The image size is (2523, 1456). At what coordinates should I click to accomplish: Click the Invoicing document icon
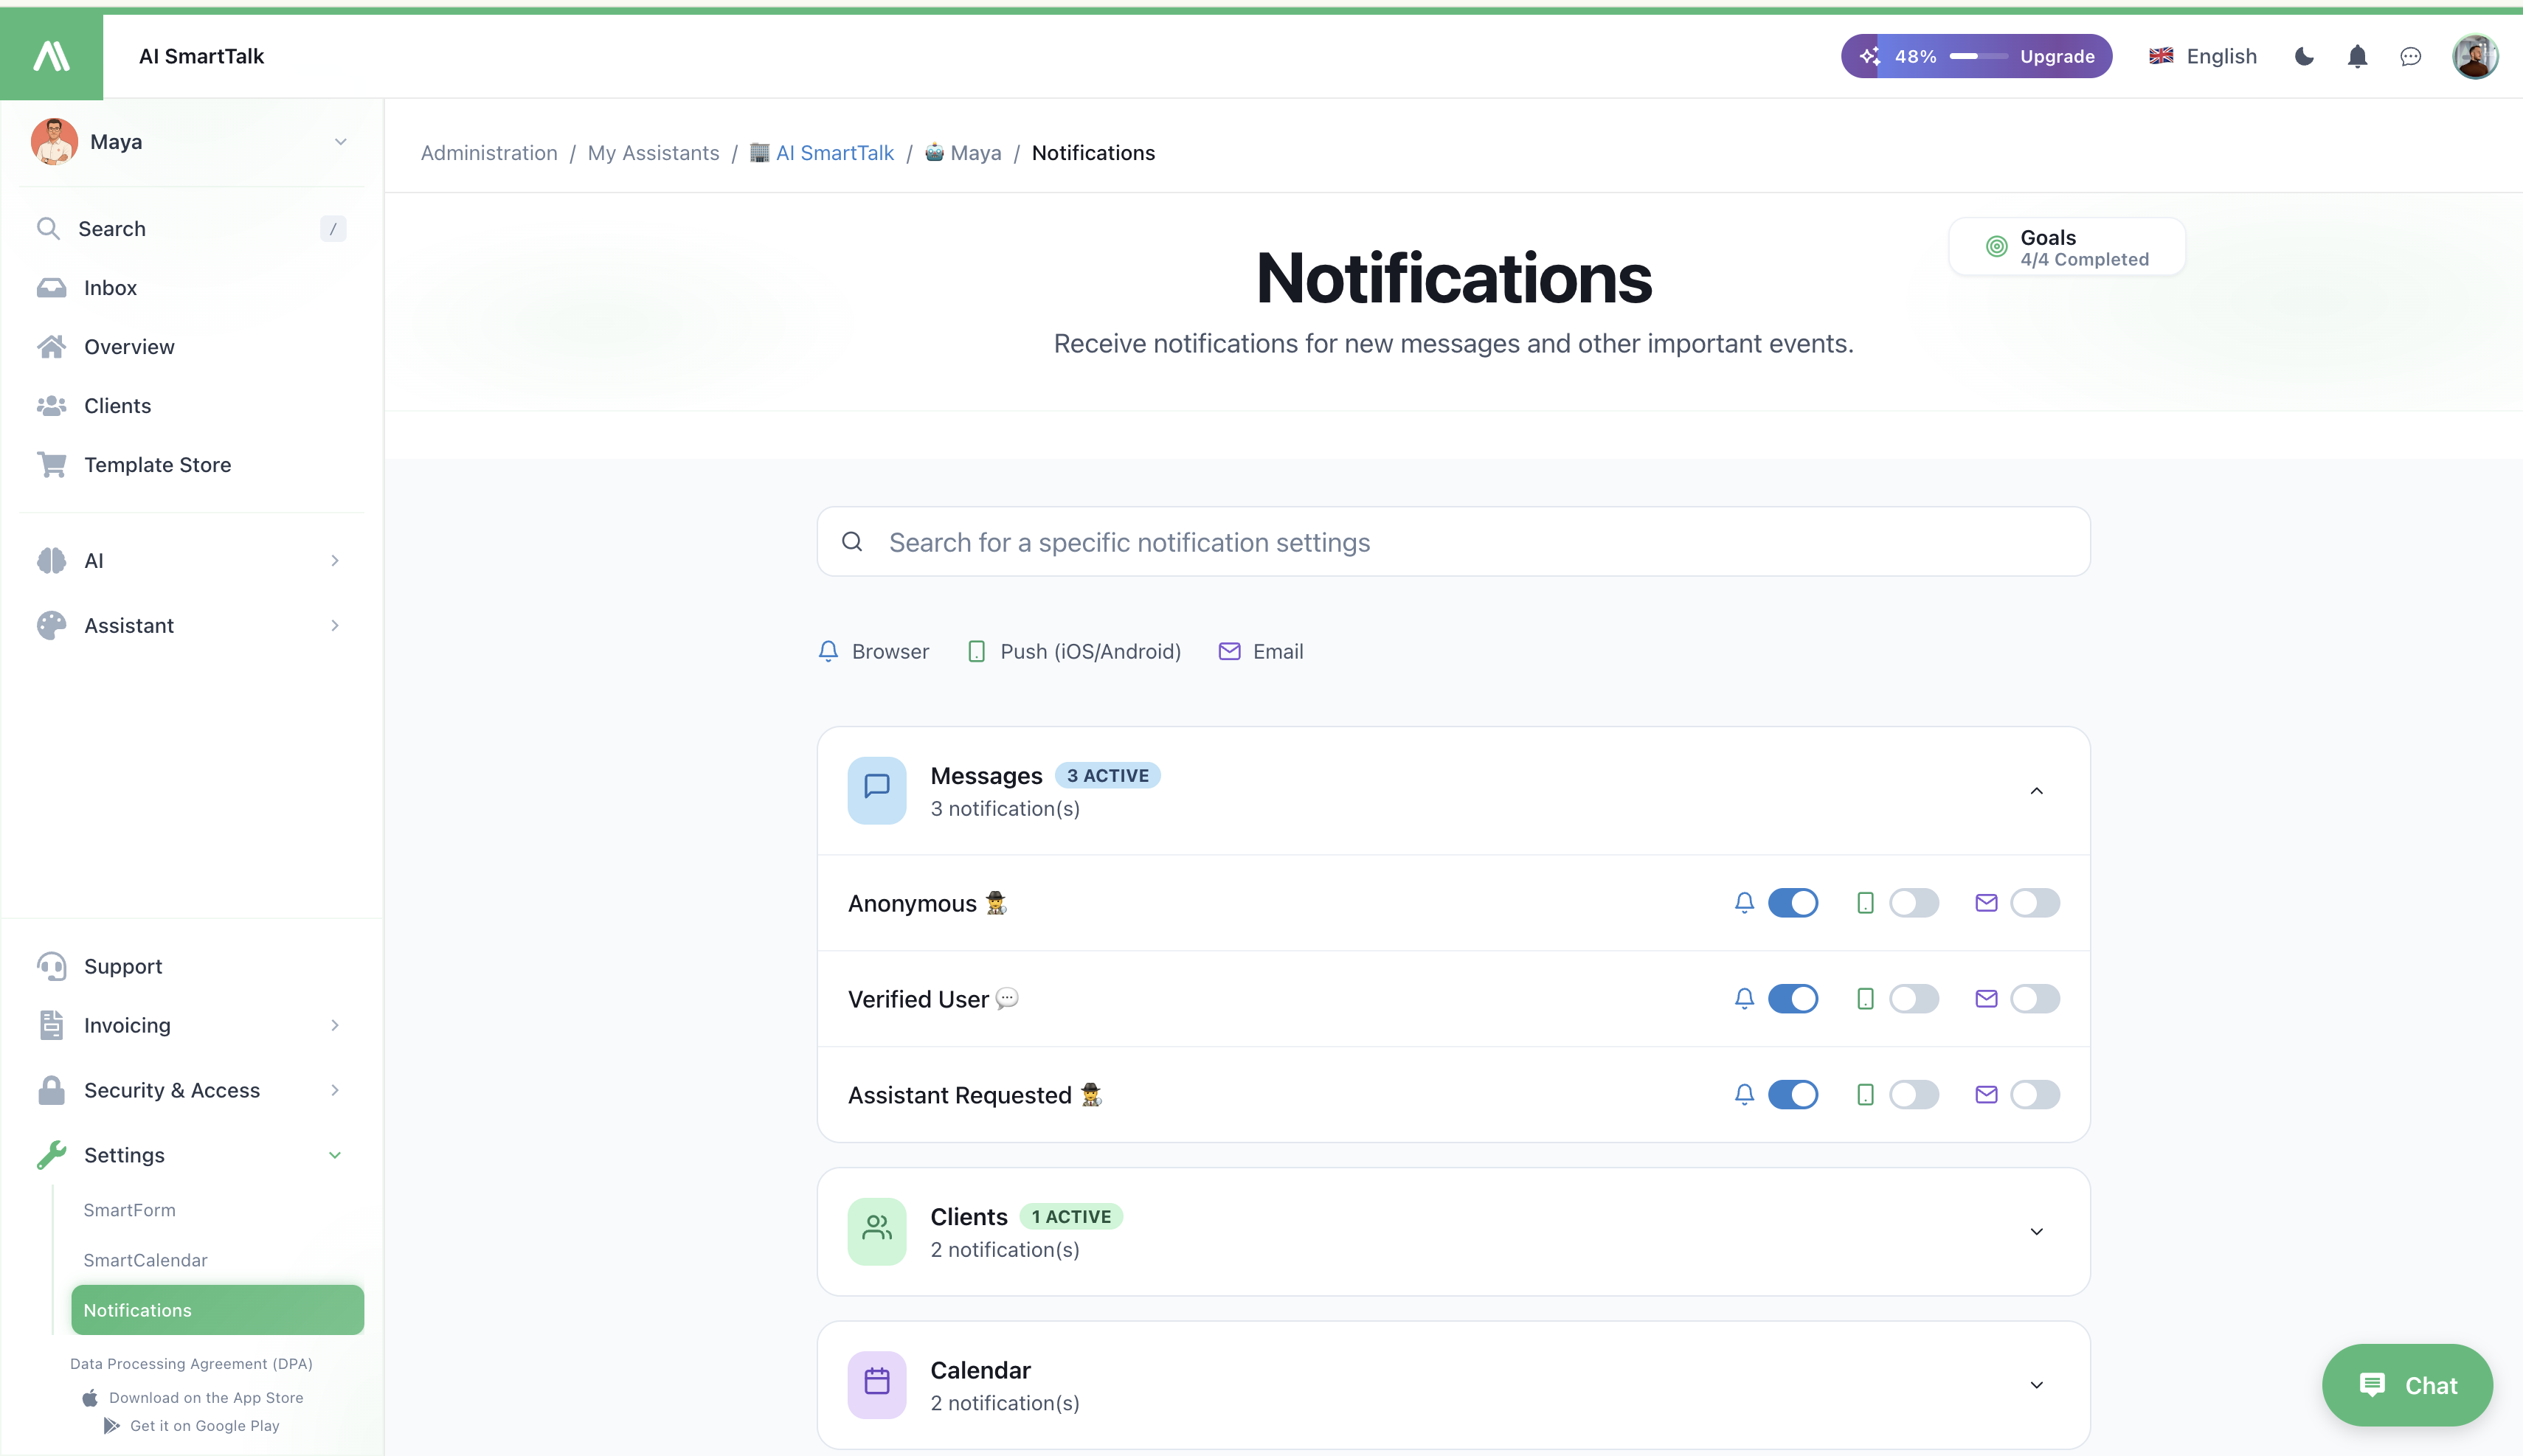coord(51,1026)
